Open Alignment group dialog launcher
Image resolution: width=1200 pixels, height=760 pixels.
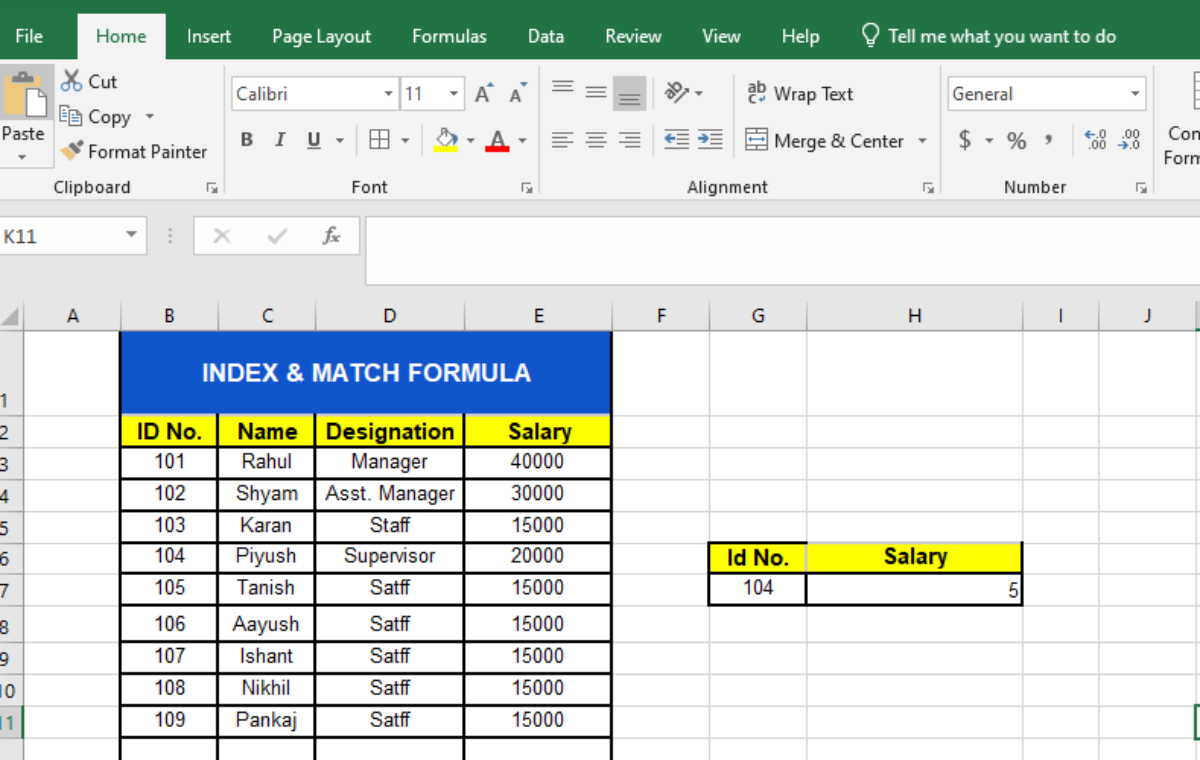coord(928,187)
